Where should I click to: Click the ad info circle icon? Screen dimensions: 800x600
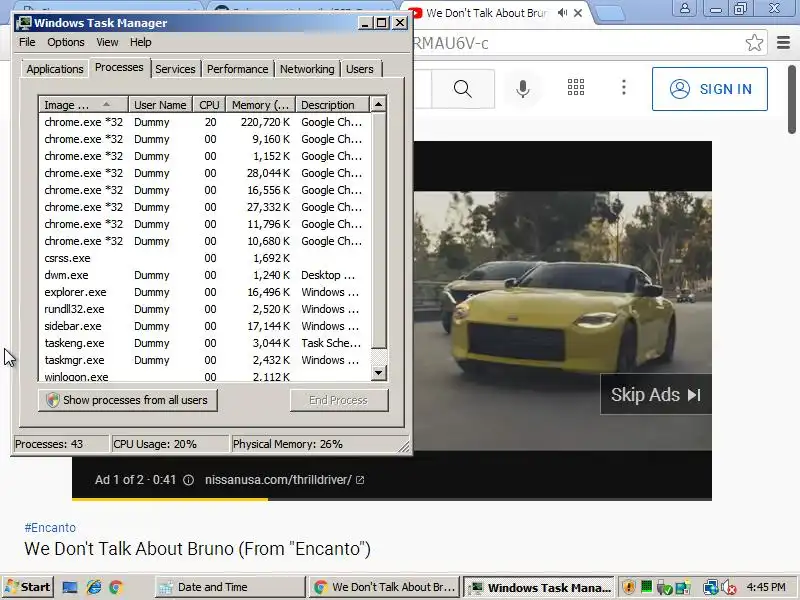point(188,480)
